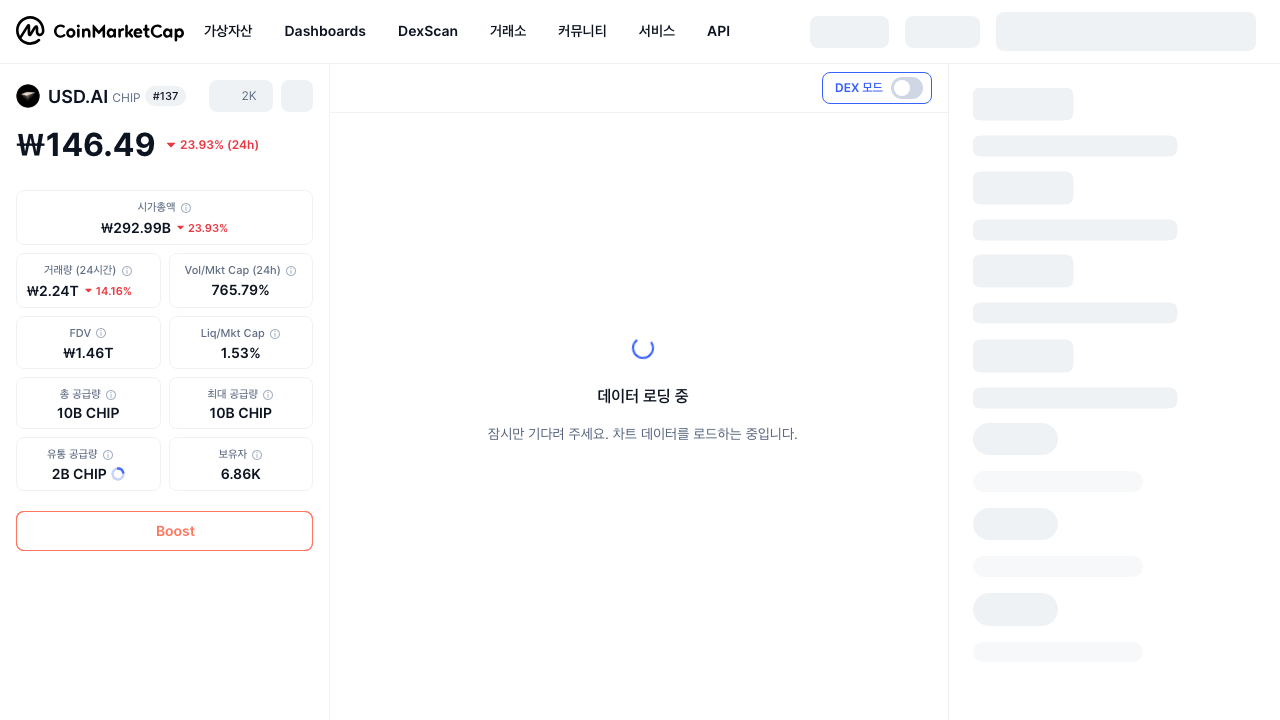Click the 2K watchlist button

(x=241, y=96)
